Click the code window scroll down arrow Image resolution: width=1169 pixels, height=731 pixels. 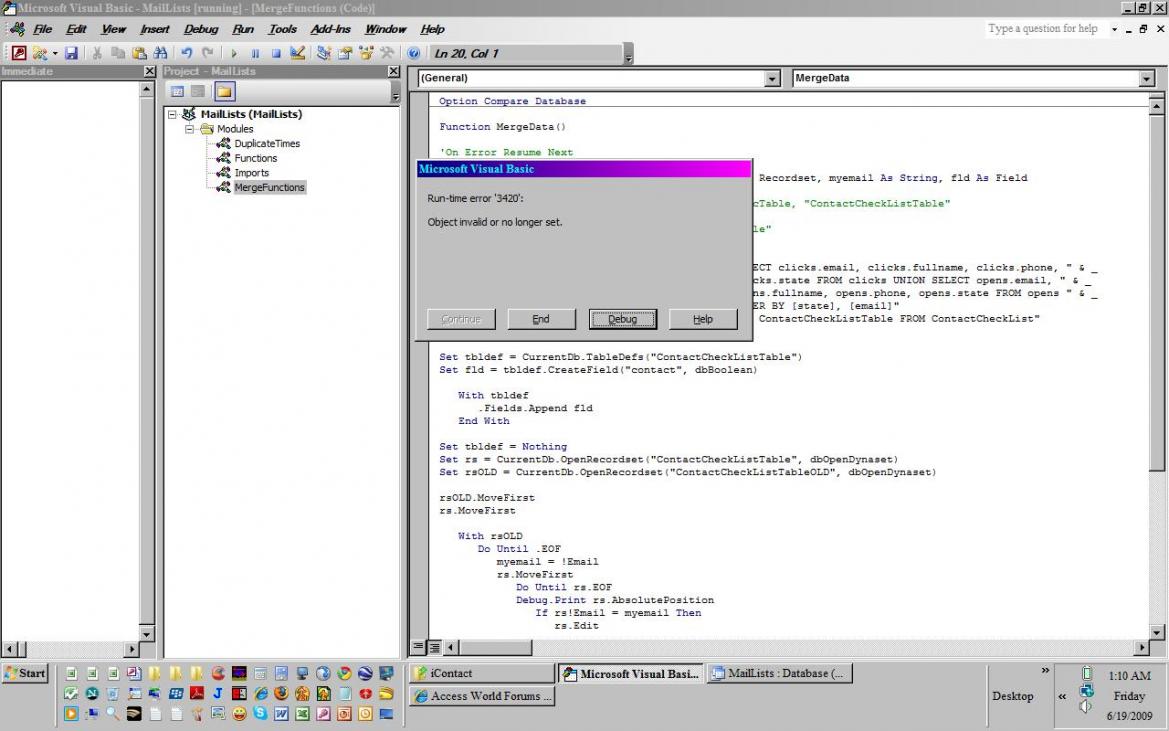pyautogui.click(x=1156, y=632)
